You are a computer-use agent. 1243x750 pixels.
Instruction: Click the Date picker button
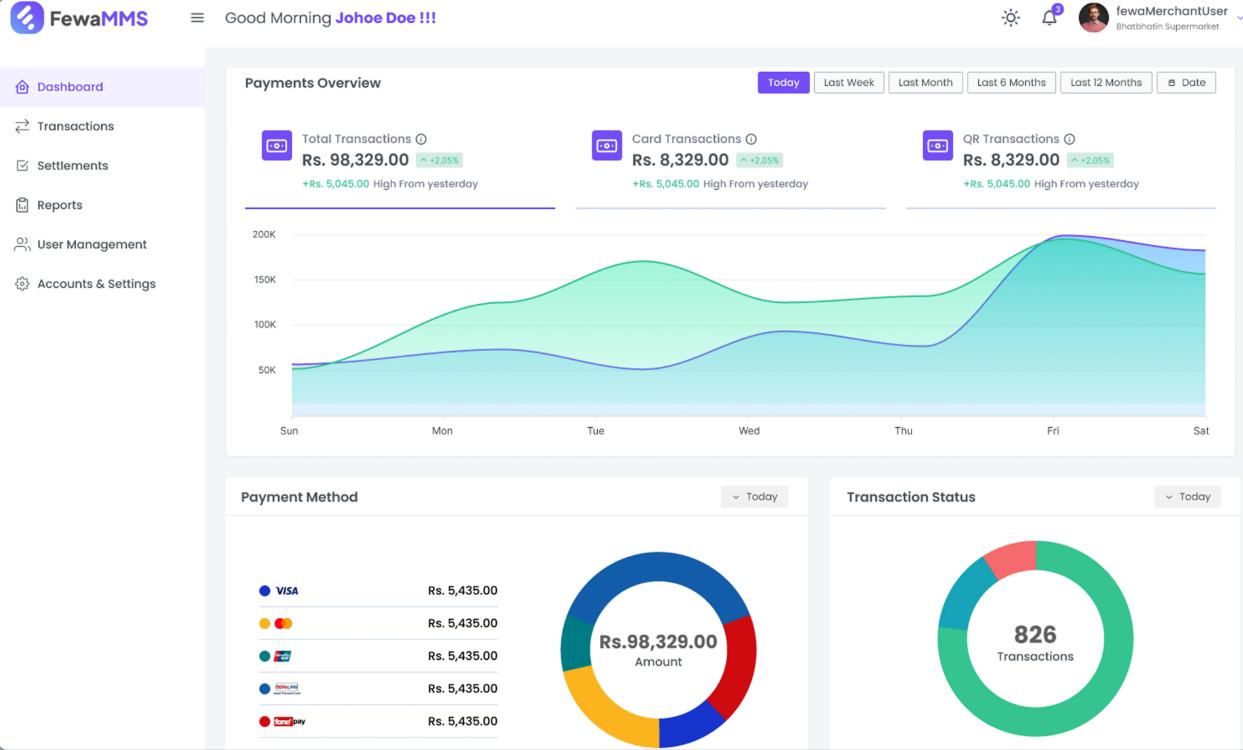[x=1186, y=82]
